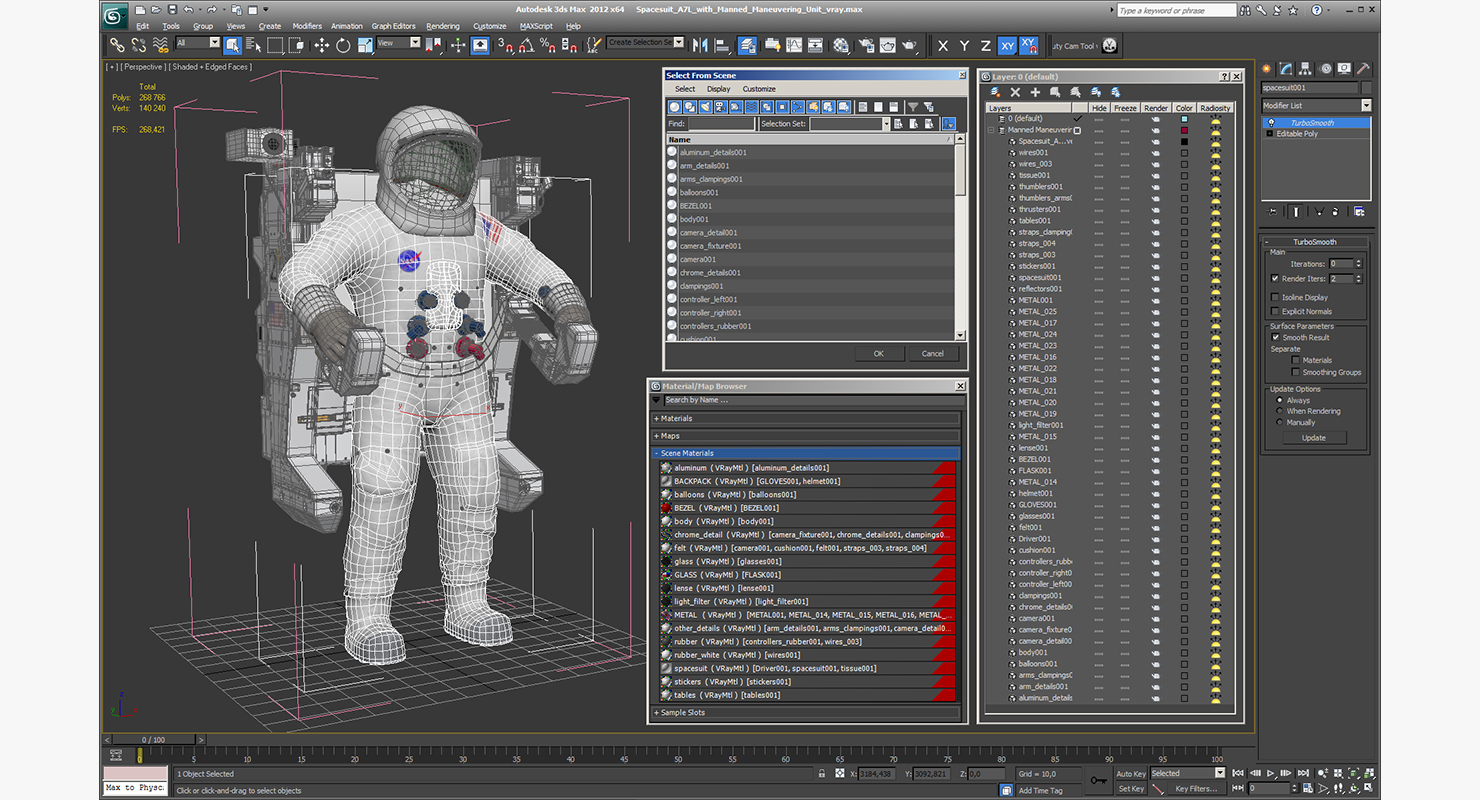Click the Render Production teapot icon
This screenshot has height=800, width=1480.
[909, 45]
